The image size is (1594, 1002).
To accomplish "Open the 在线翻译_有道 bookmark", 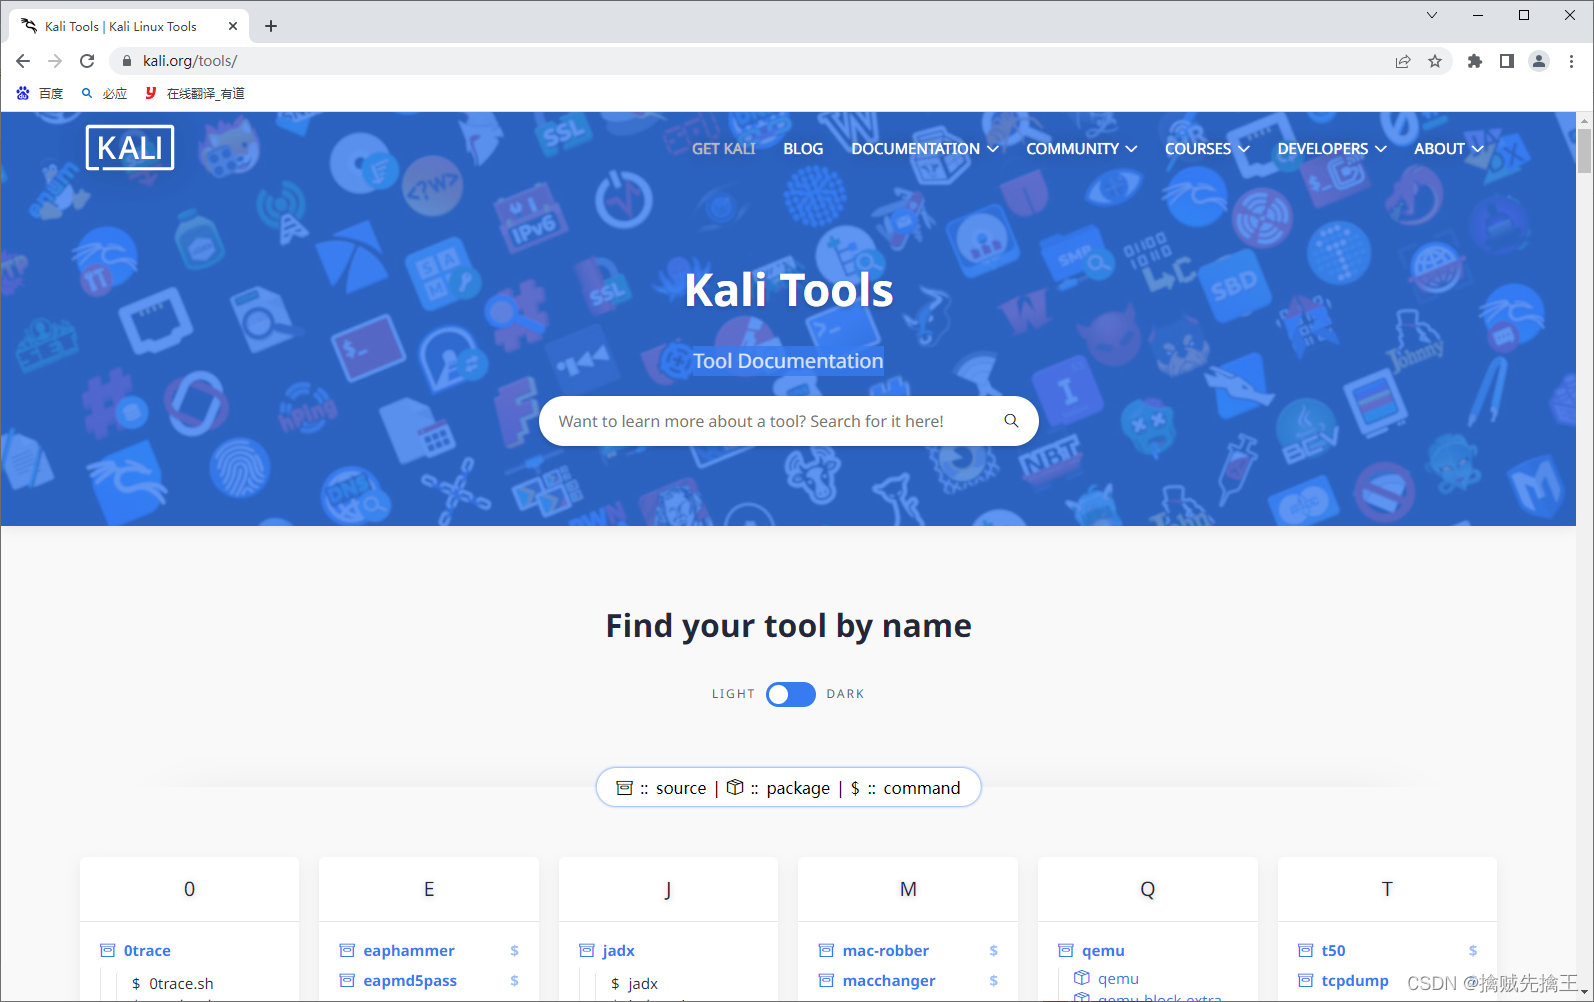I will [x=195, y=93].
